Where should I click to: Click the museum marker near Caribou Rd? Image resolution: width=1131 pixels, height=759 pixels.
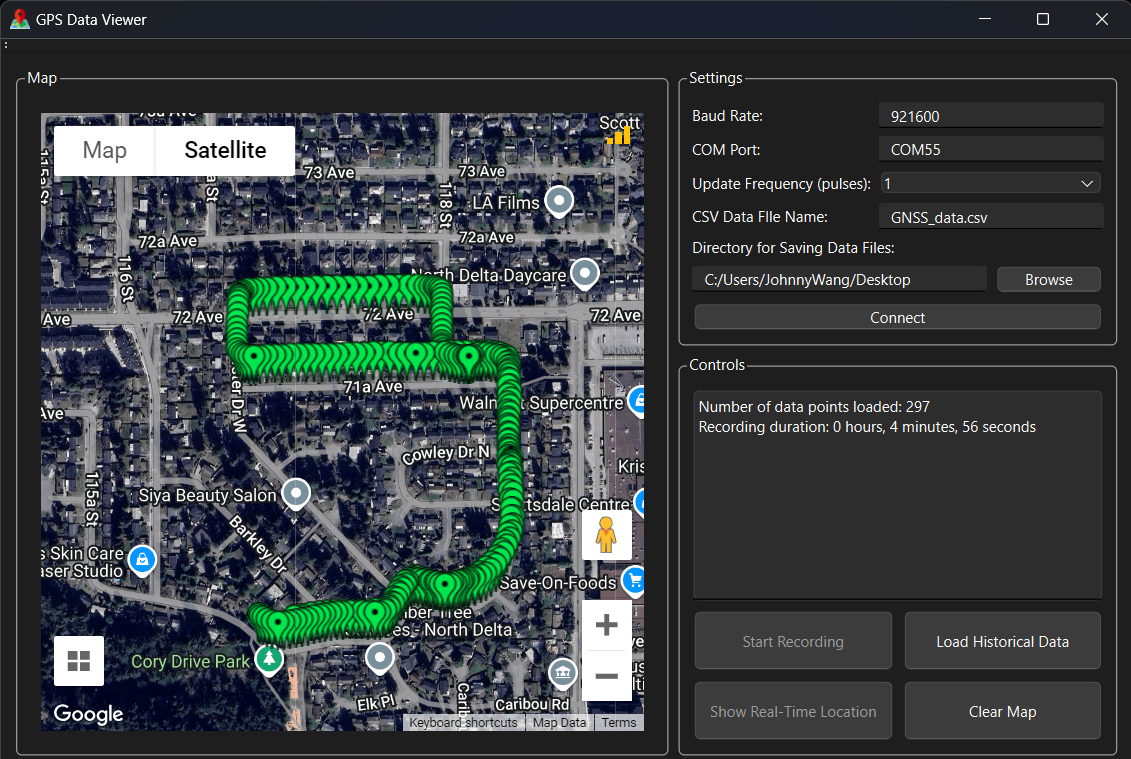point(563,672)
